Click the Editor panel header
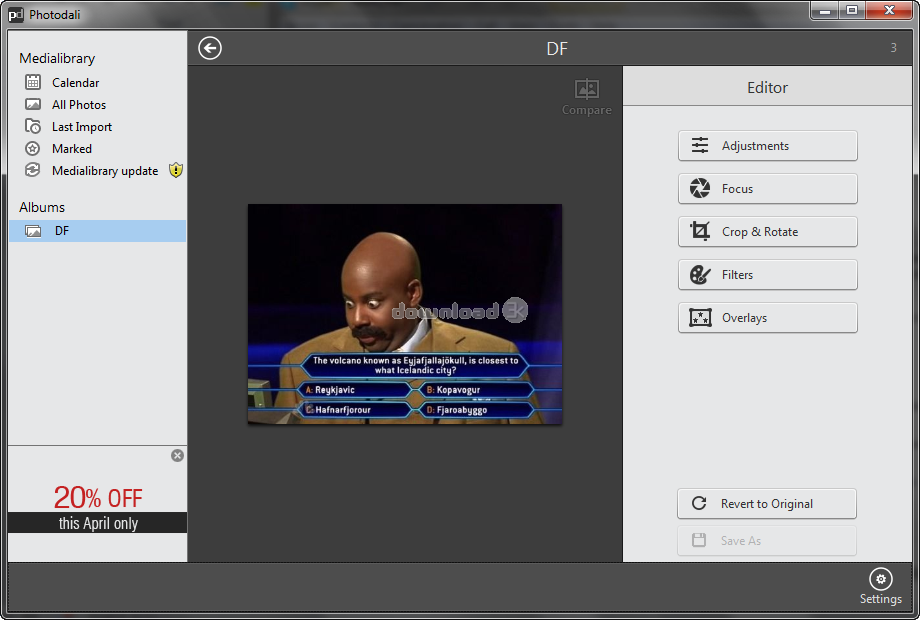Viewport: 920px width, 620px height. (767, 87)
